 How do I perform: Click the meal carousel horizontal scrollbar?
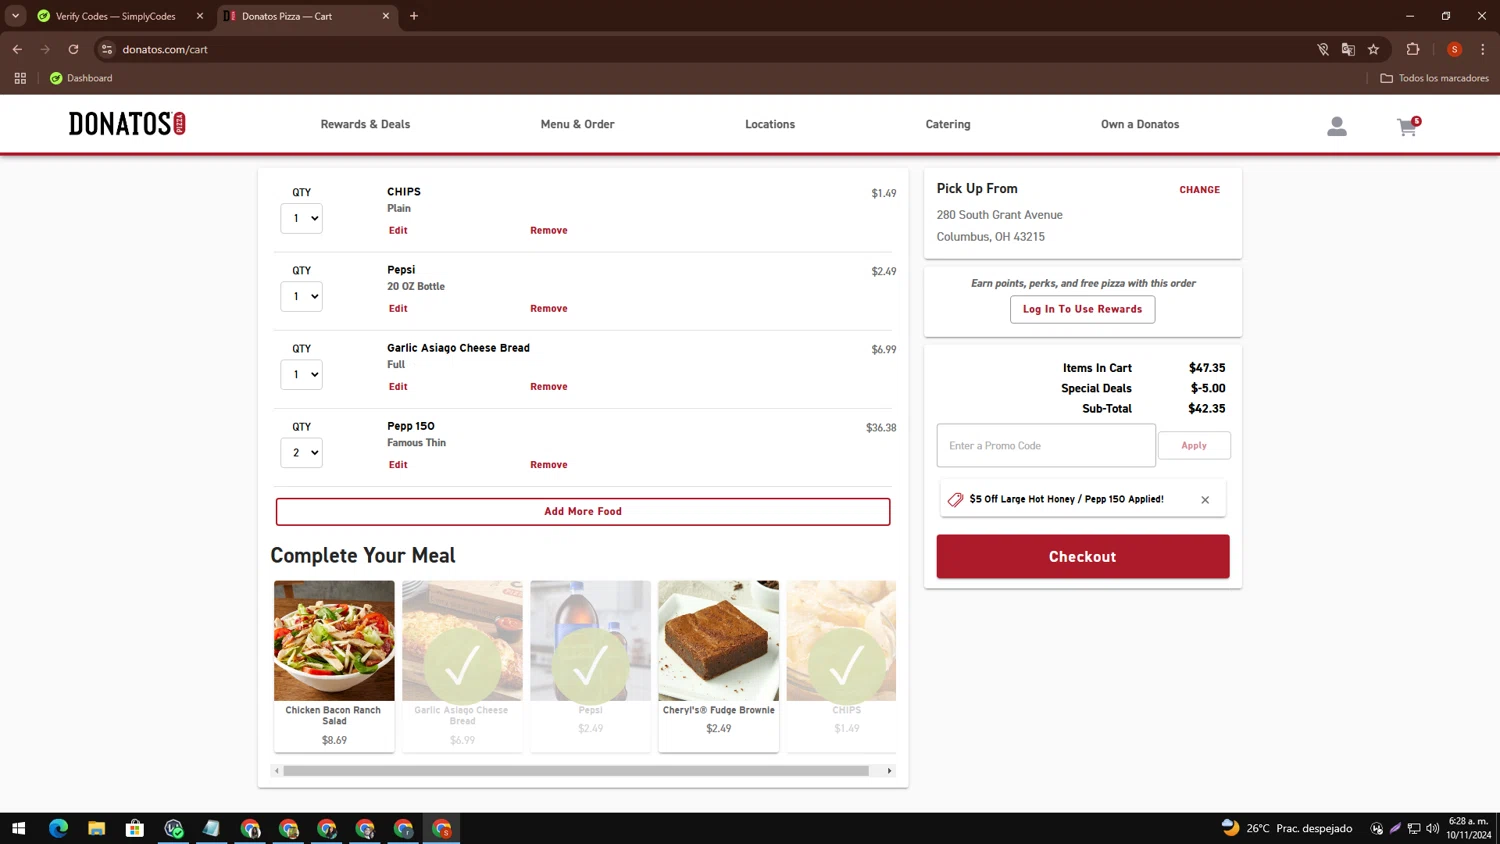[x=576, y=771]
